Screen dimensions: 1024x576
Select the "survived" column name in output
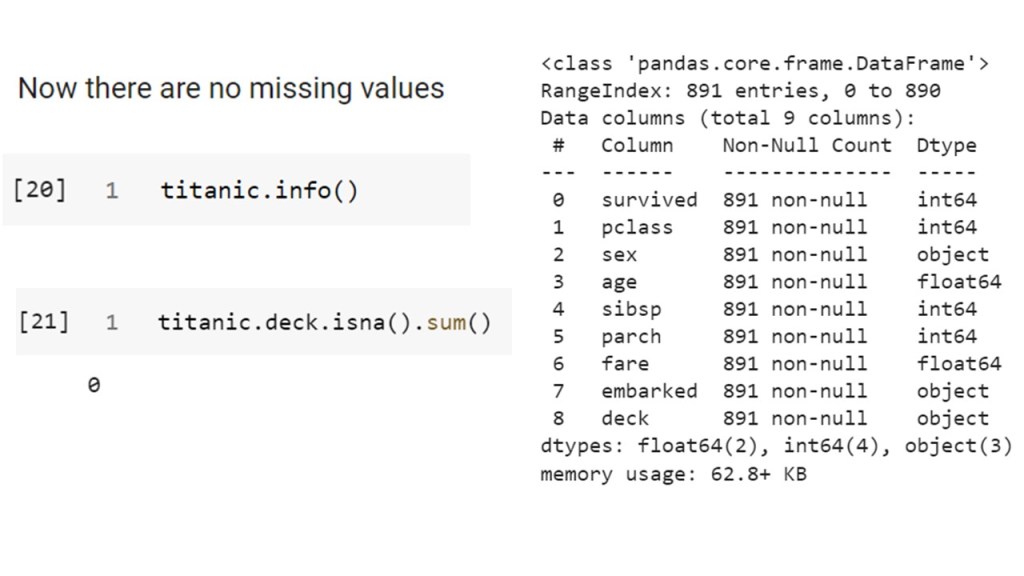pos(649,200)
